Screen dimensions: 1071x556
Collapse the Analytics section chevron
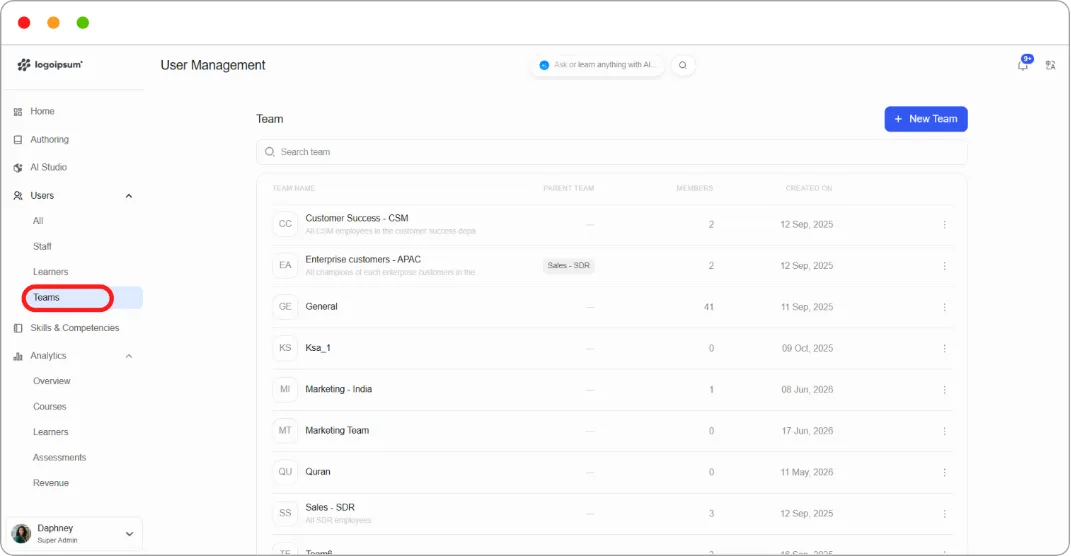(x=128, y=356)
